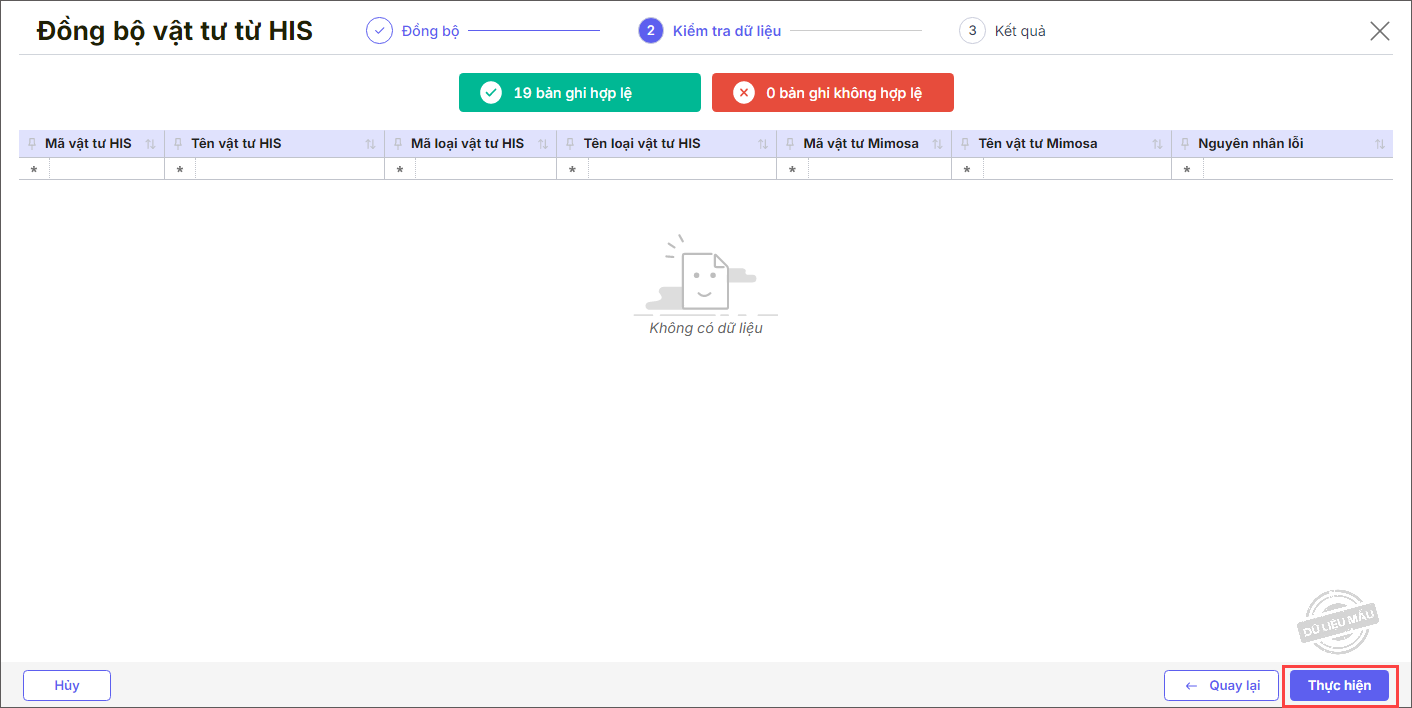Click the Nguyên nhân lỗi filter box
1412x708 pixels.
coord(1298,170)
